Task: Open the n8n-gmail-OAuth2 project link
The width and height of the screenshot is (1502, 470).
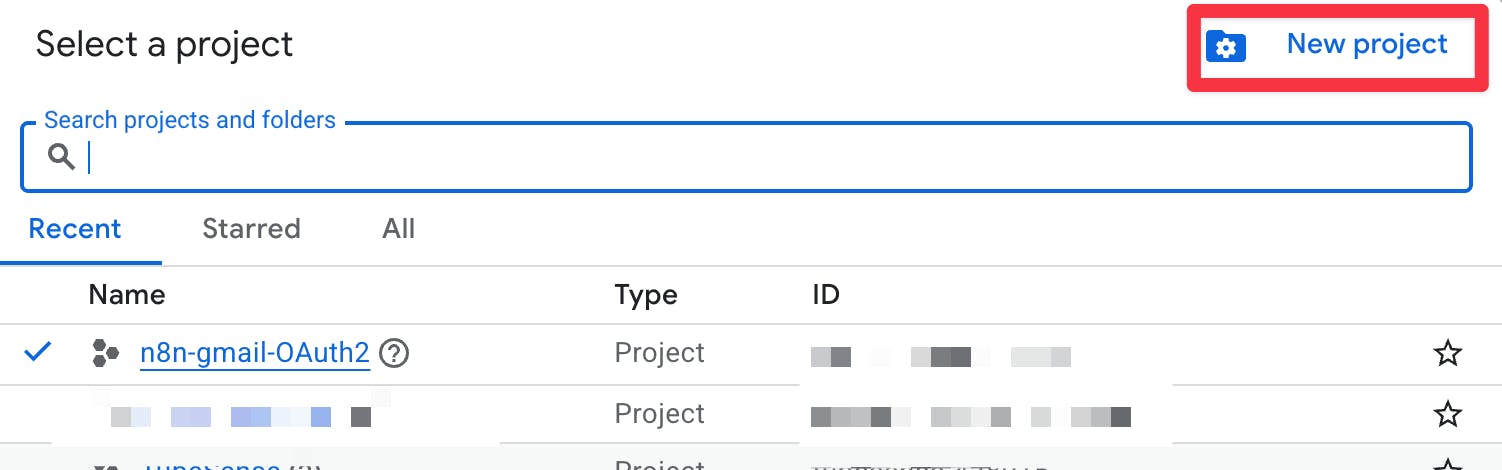Action: pyautogui.click(x=255, y=353)
